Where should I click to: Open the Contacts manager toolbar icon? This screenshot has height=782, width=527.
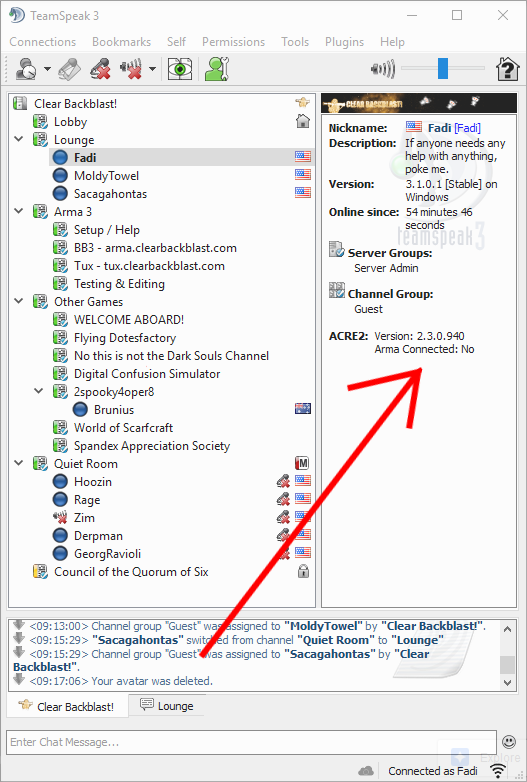(x=217, y=69)
